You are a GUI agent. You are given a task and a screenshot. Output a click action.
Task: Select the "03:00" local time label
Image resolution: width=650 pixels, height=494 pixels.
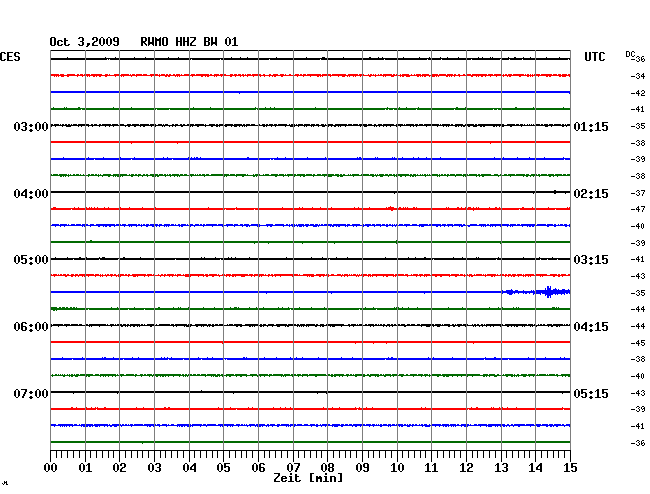point(31,126)
